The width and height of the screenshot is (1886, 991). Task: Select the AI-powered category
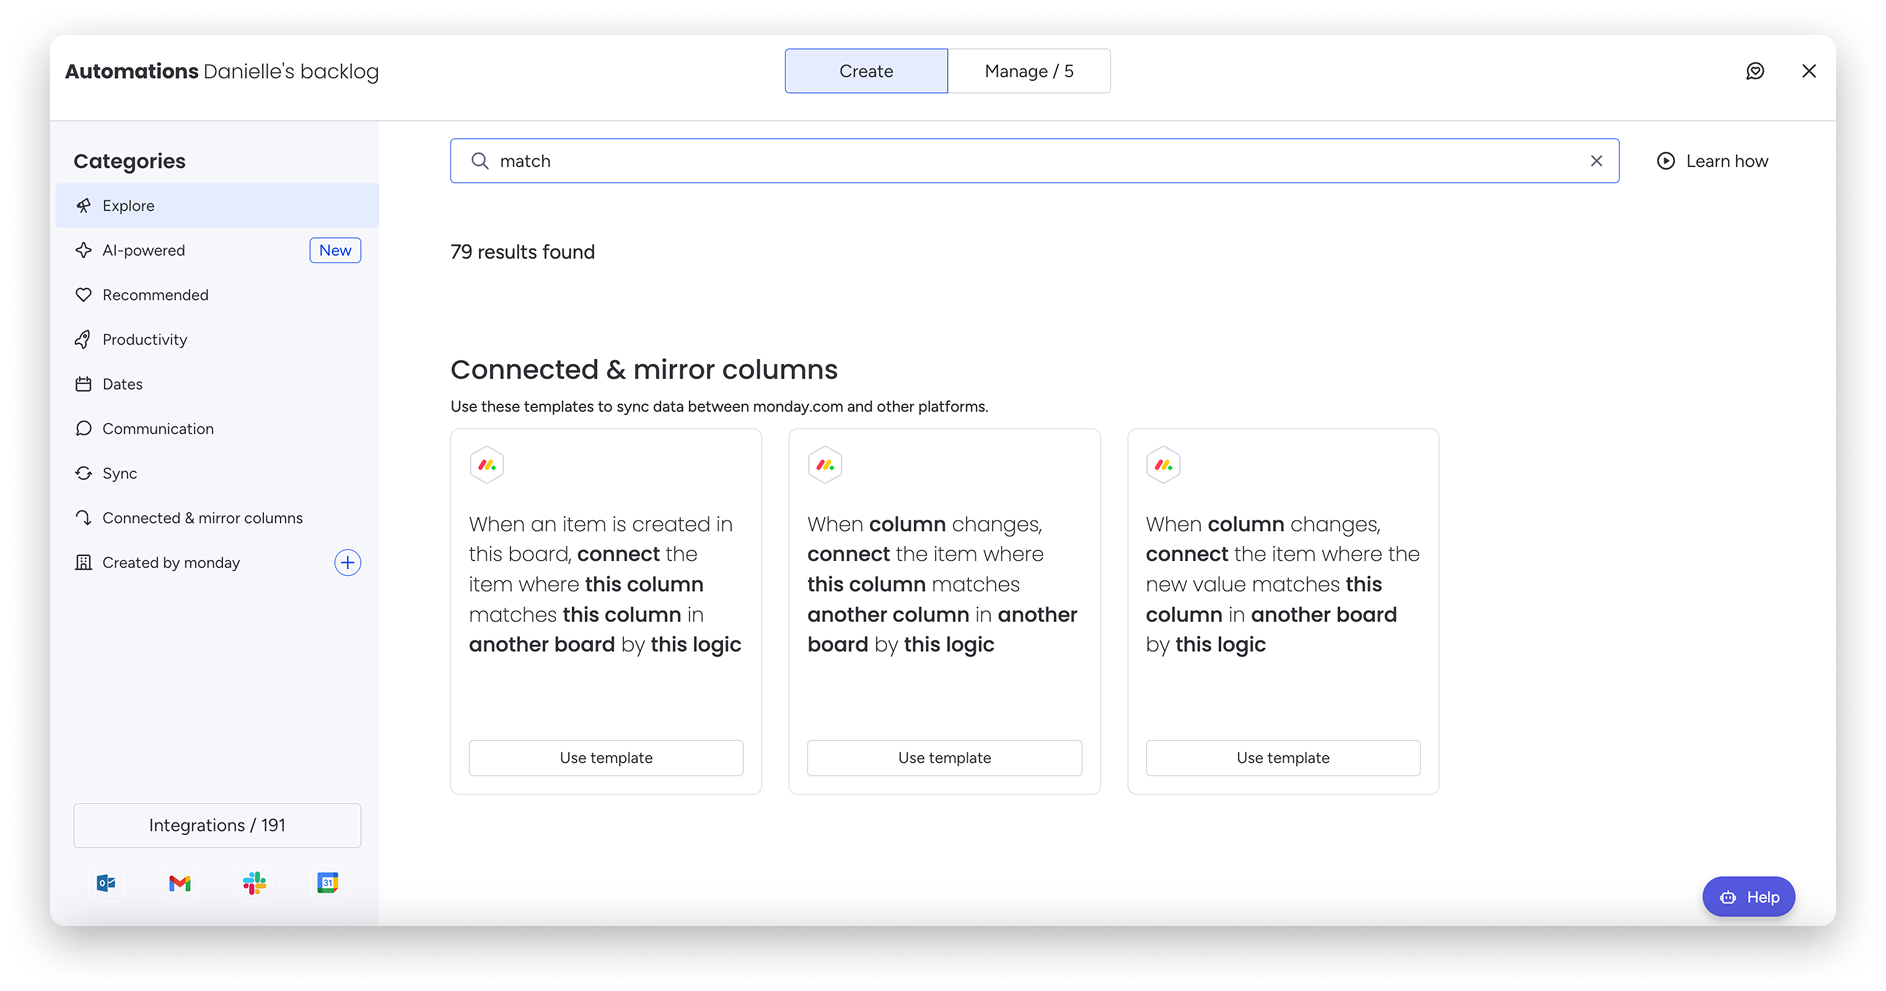[218, 250]
